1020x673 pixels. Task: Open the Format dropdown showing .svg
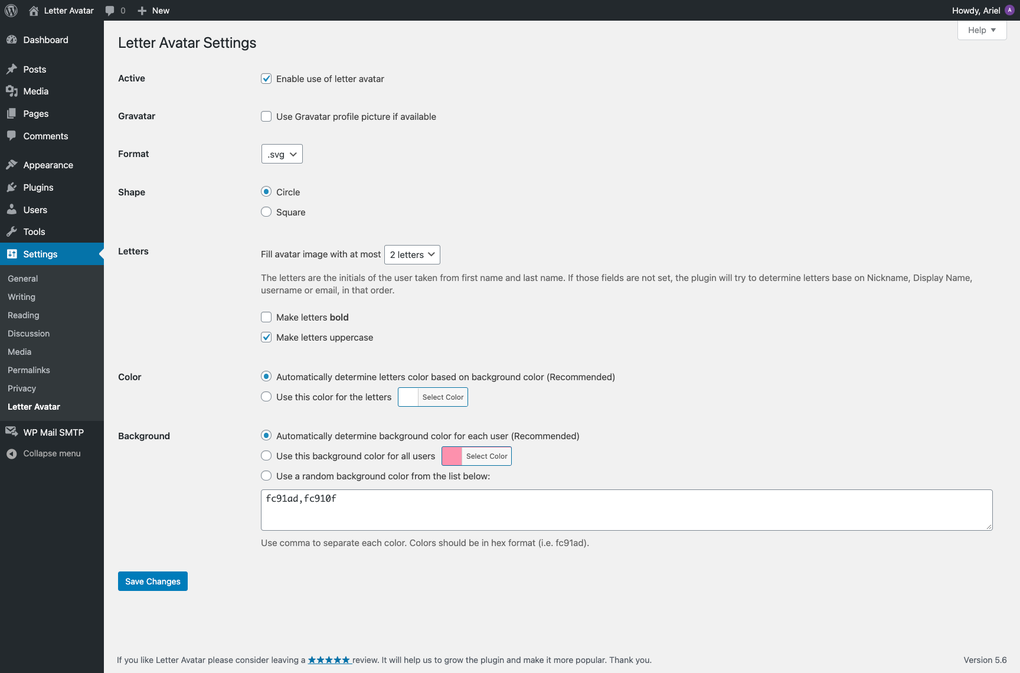click(281, 153)
